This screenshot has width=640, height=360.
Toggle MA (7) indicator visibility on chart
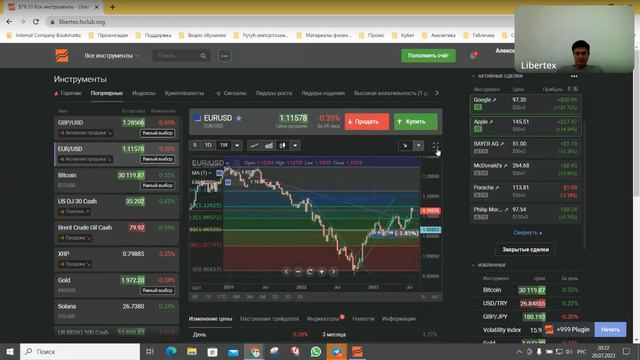click(219, 173)
